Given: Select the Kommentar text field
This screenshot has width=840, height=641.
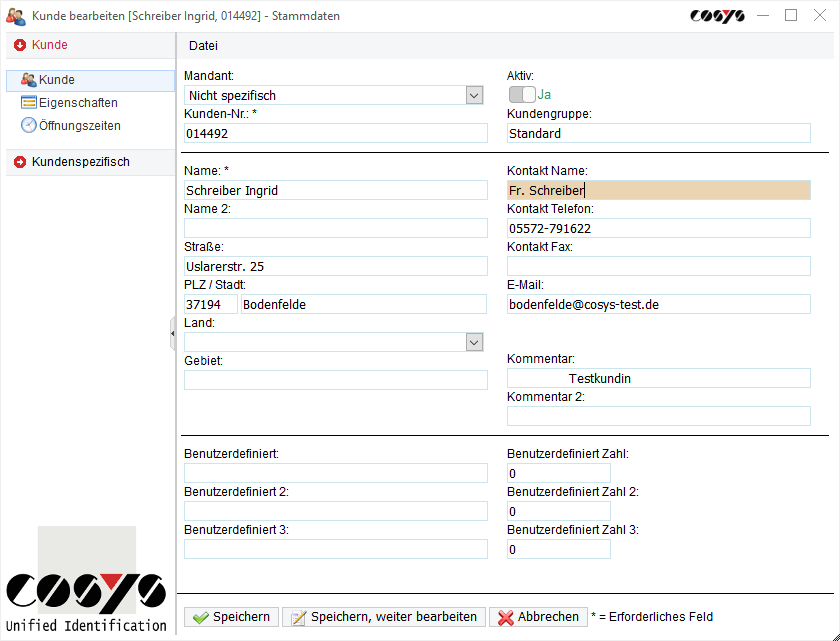Looking at the screenshot, I should (658, 377).
